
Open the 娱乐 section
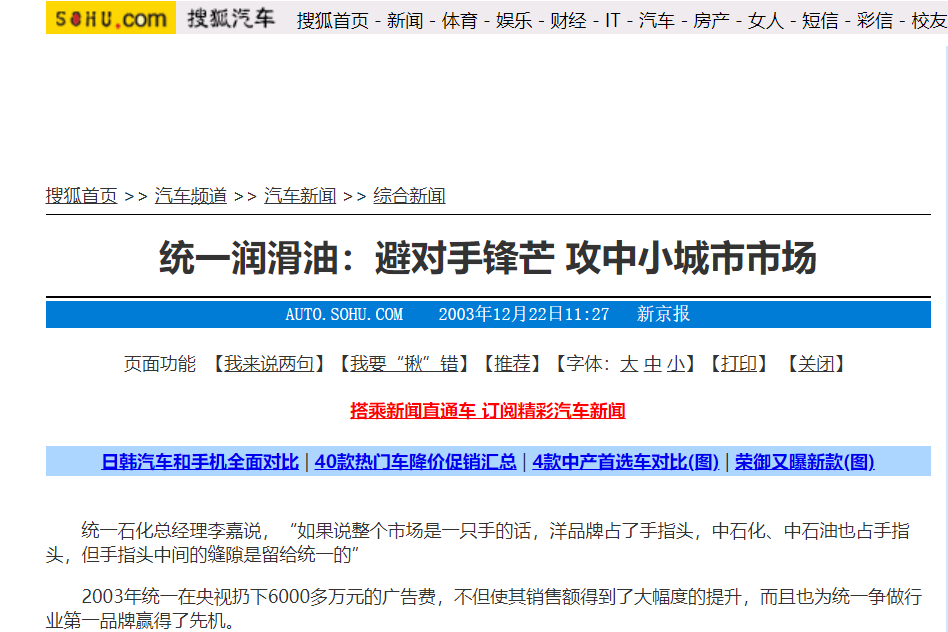(514, 21)
